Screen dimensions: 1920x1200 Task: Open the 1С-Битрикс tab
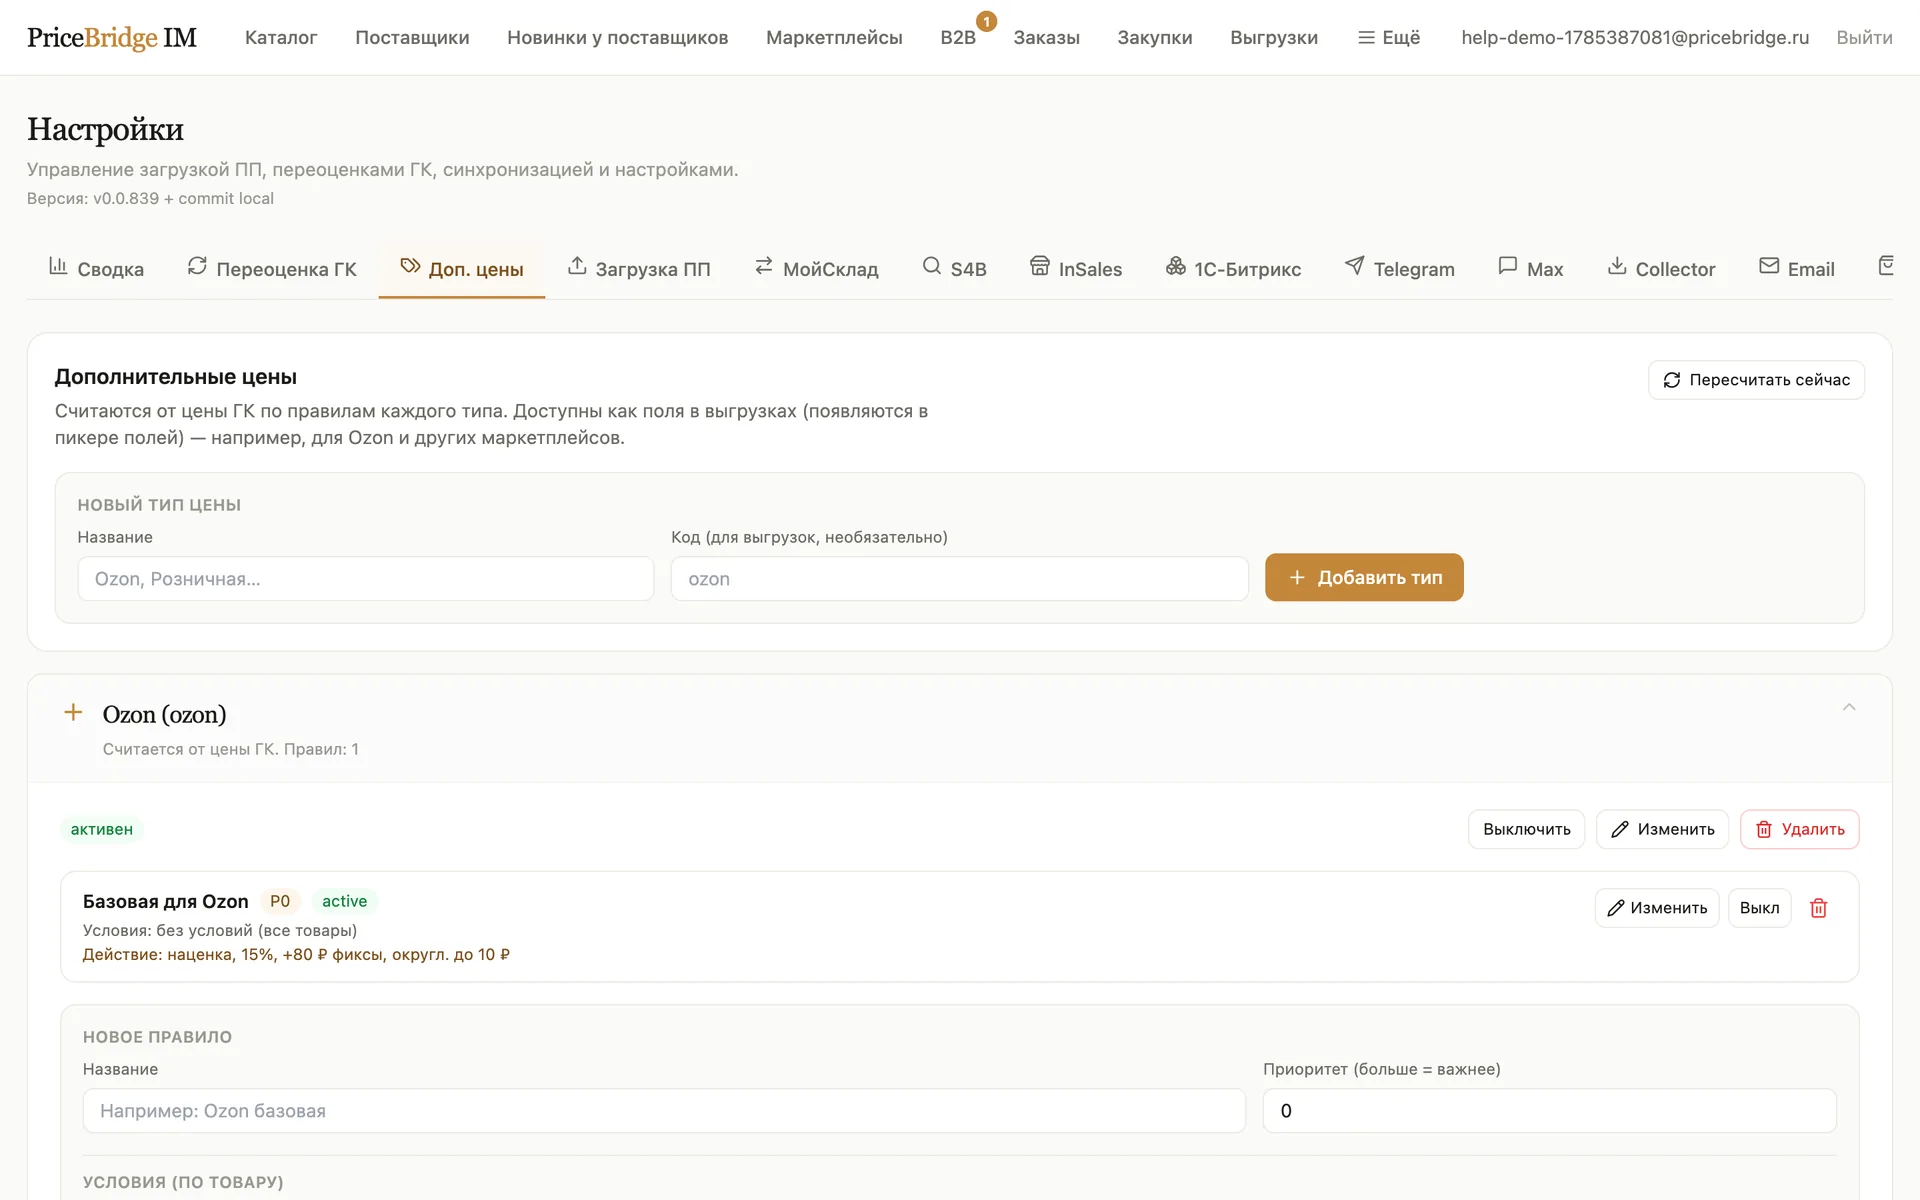click(1233, 268)
